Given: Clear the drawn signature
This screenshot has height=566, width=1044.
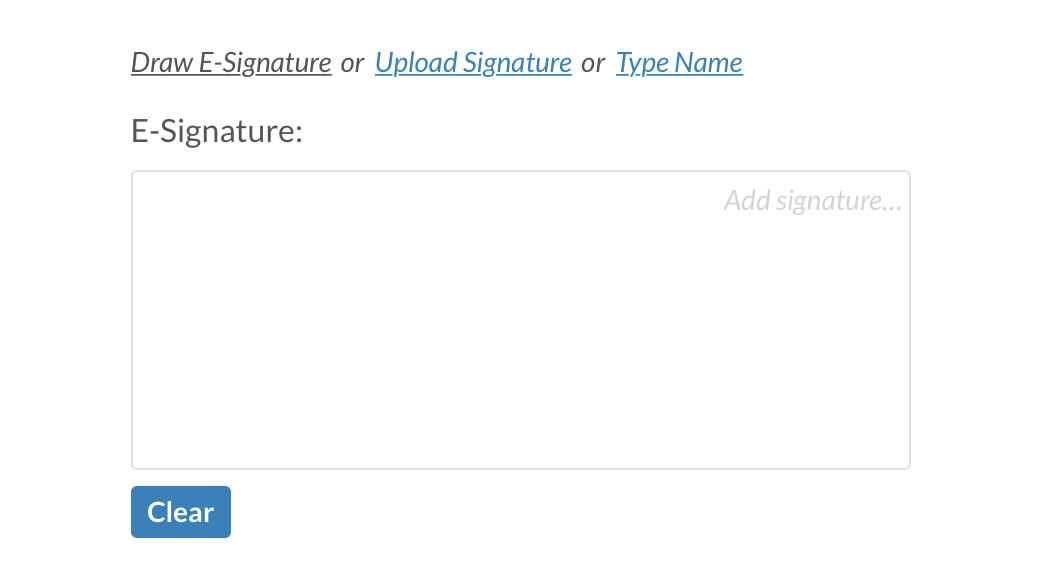Looking at the screenshot, I should pyautogui.click(x=181, y=512).
